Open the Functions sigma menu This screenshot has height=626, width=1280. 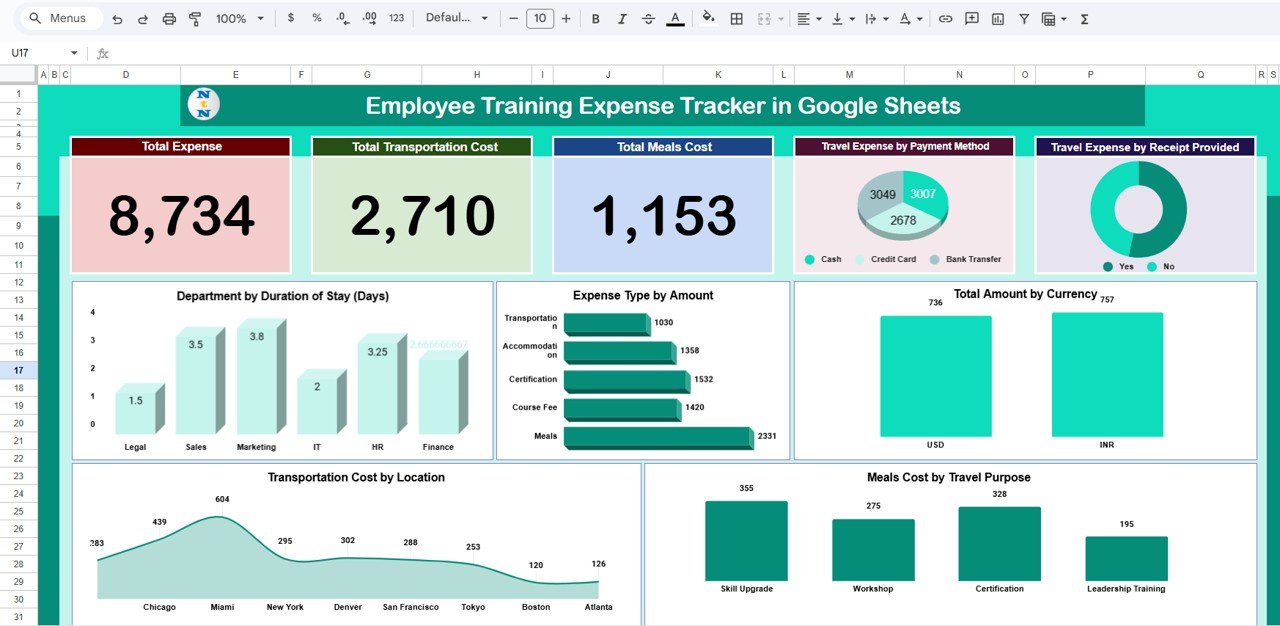(1083, 18)
